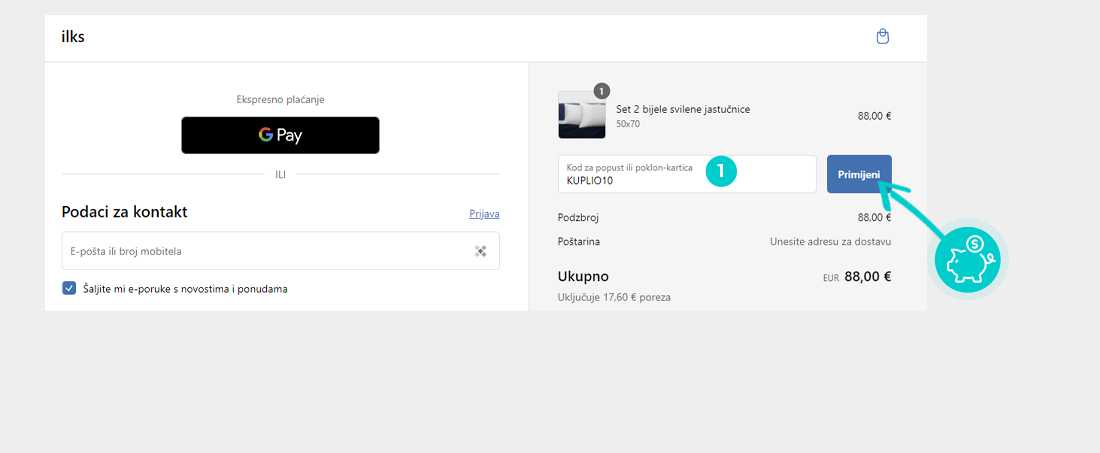The width and height of the screenshot is (1100, 453).
Task: Uncheck the newsletter e-mail offers checkbox
Action: (69, 288)
